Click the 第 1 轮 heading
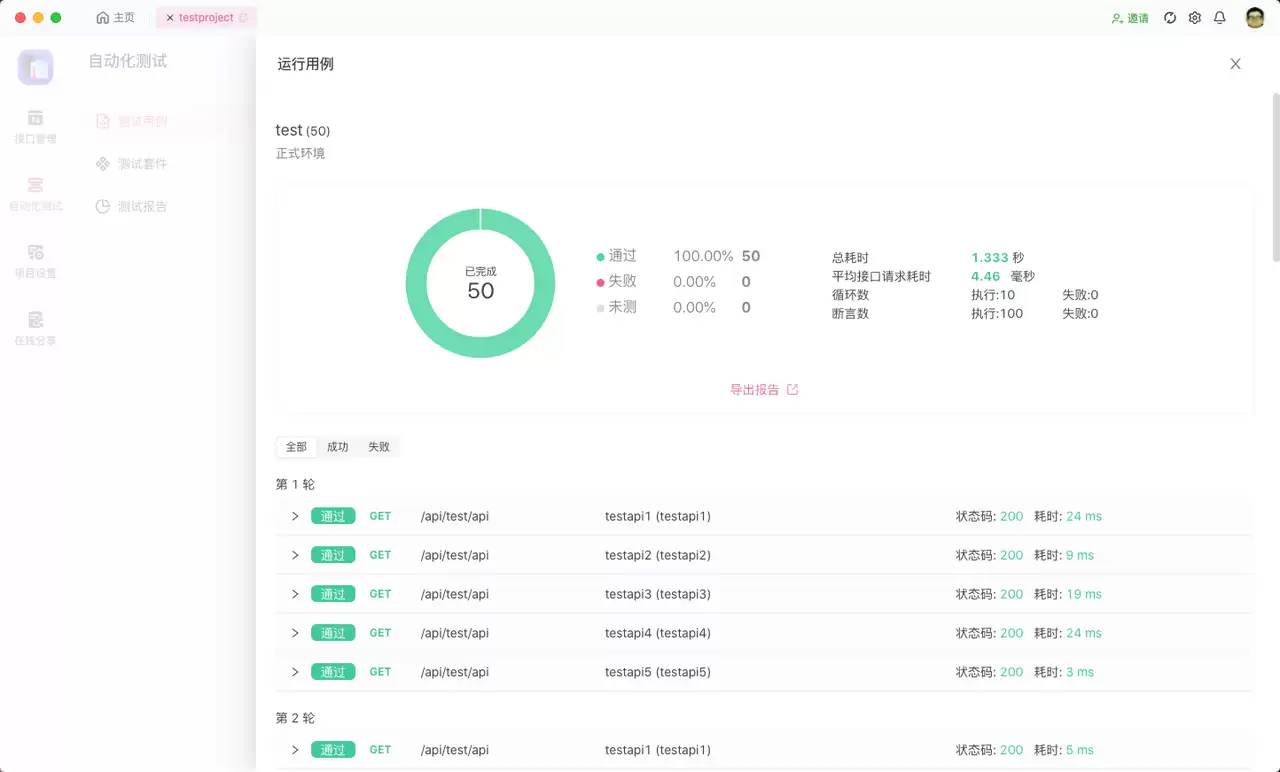The width and height of the screenshot is (1280, 772). pos(295,484)
